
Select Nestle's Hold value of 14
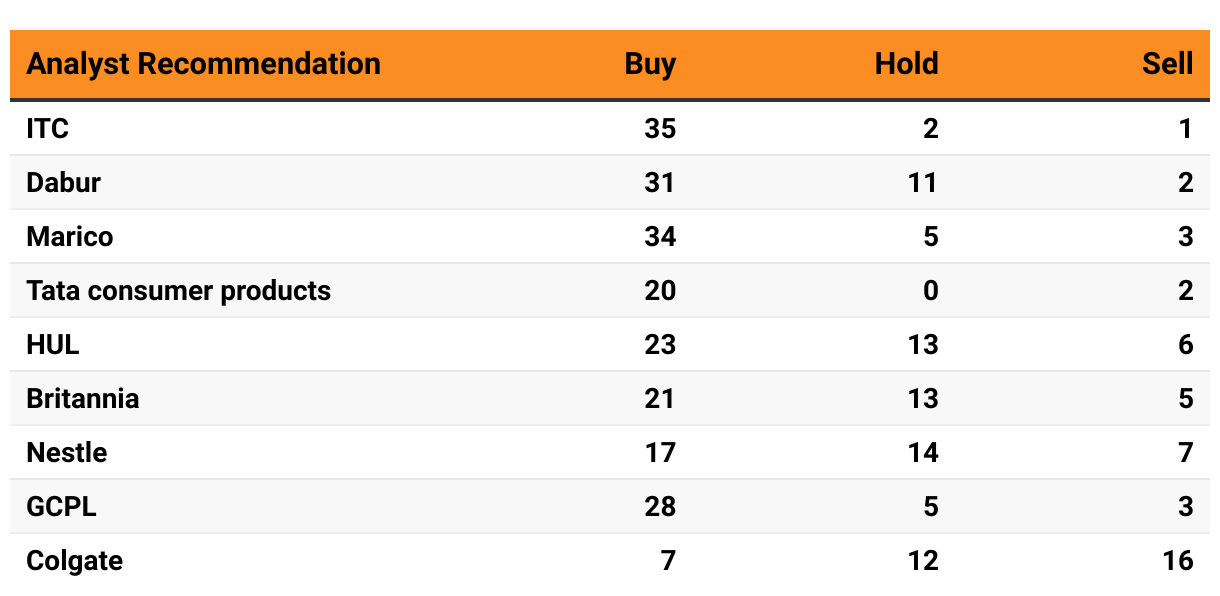pos(922,453)
